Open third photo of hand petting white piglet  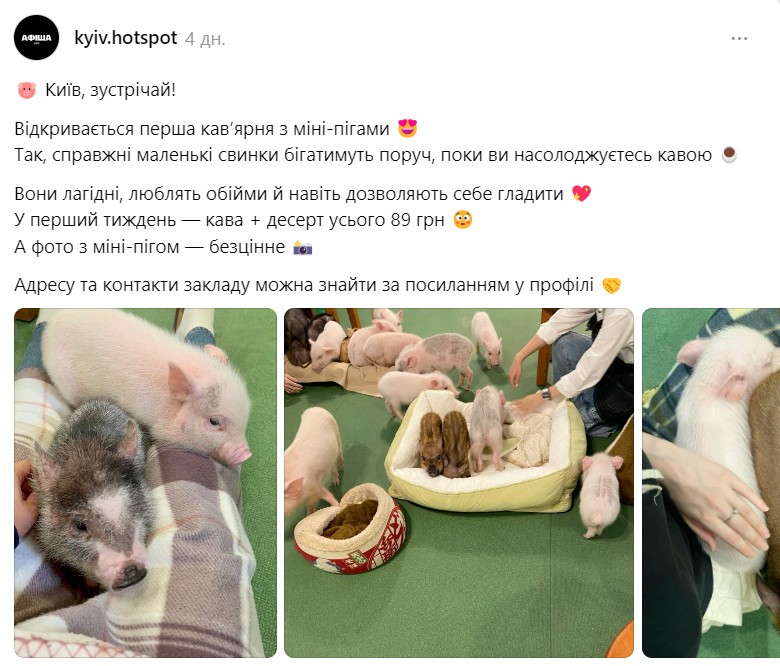point(711,483)
